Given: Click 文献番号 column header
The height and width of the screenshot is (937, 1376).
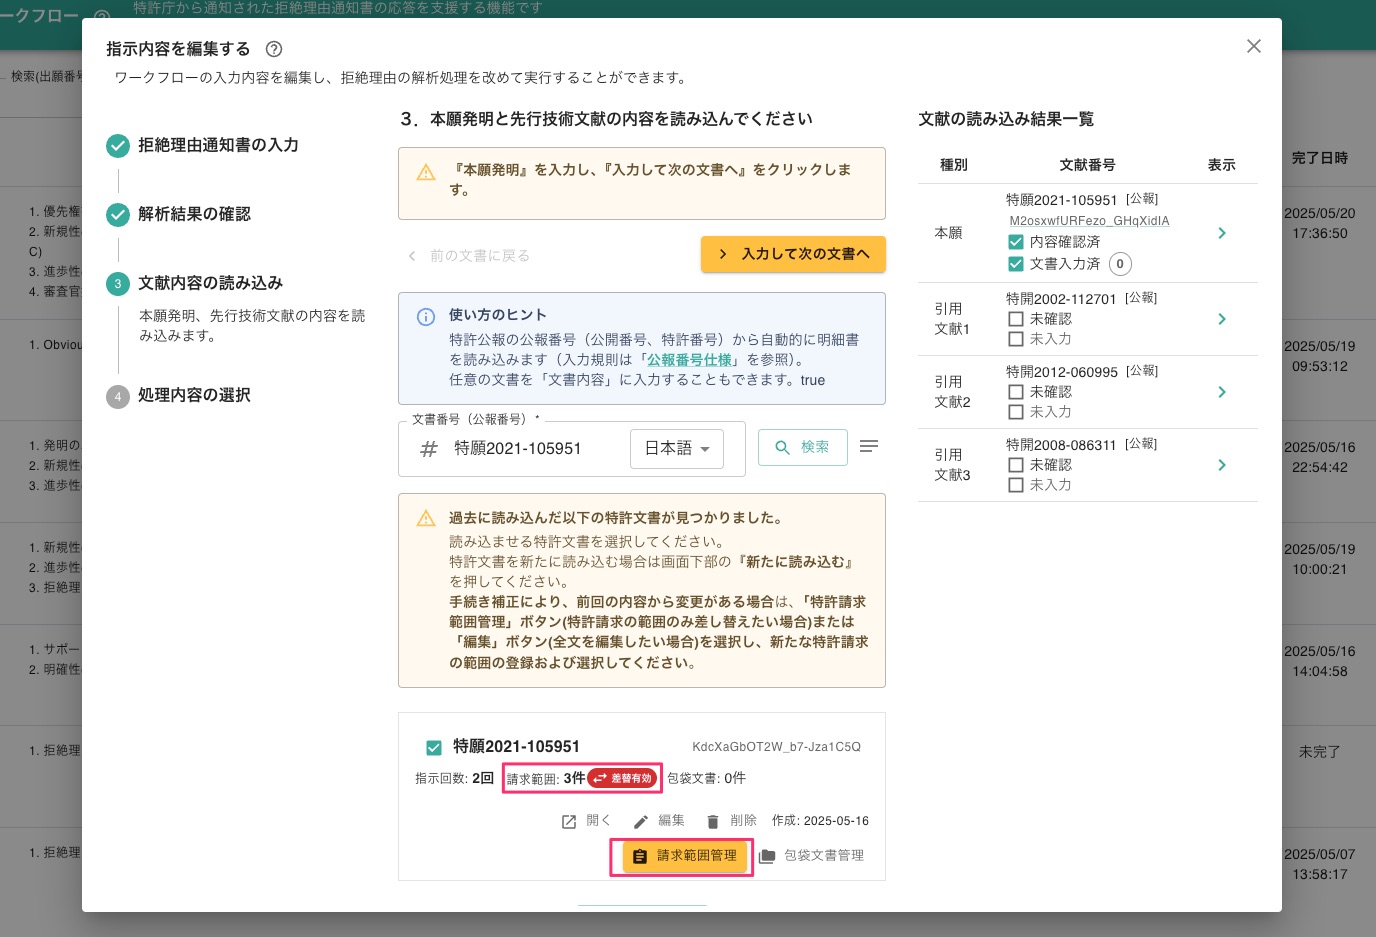Looking at the screenshot, I should point(1087,165).
